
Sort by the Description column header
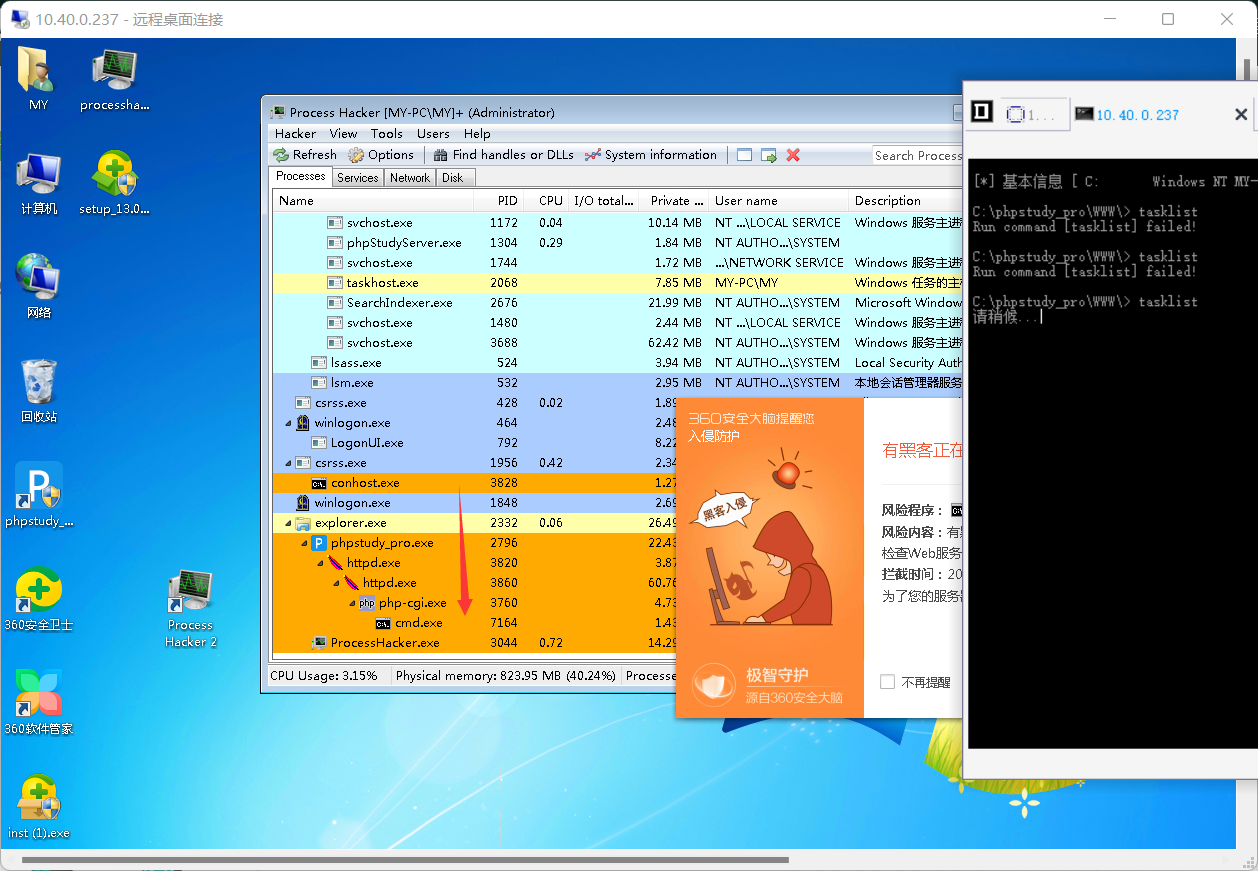(906, 201)
